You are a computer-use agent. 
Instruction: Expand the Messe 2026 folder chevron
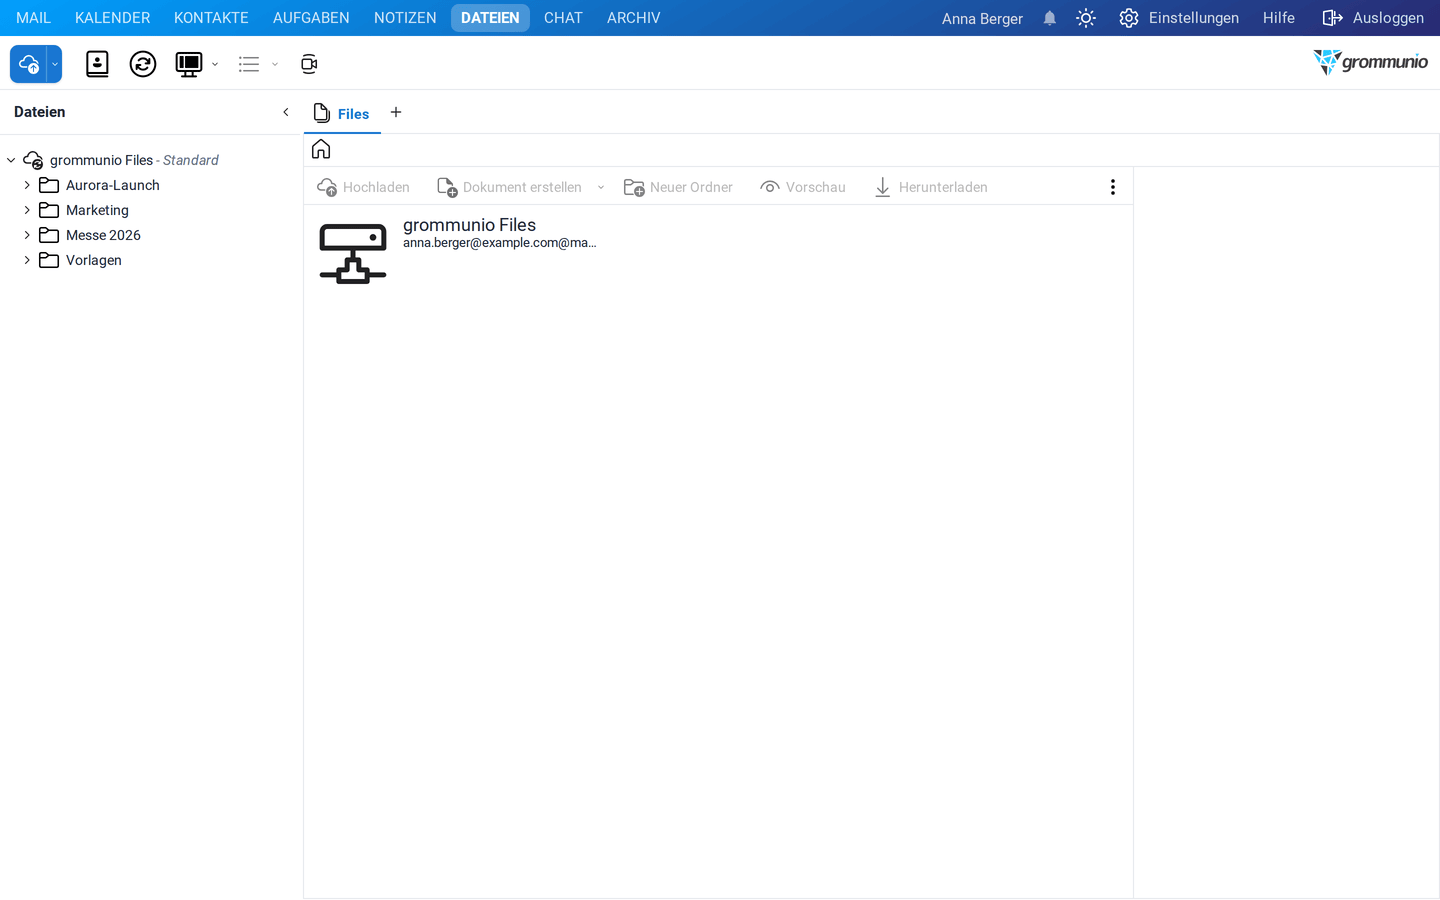tap(27, 235)
